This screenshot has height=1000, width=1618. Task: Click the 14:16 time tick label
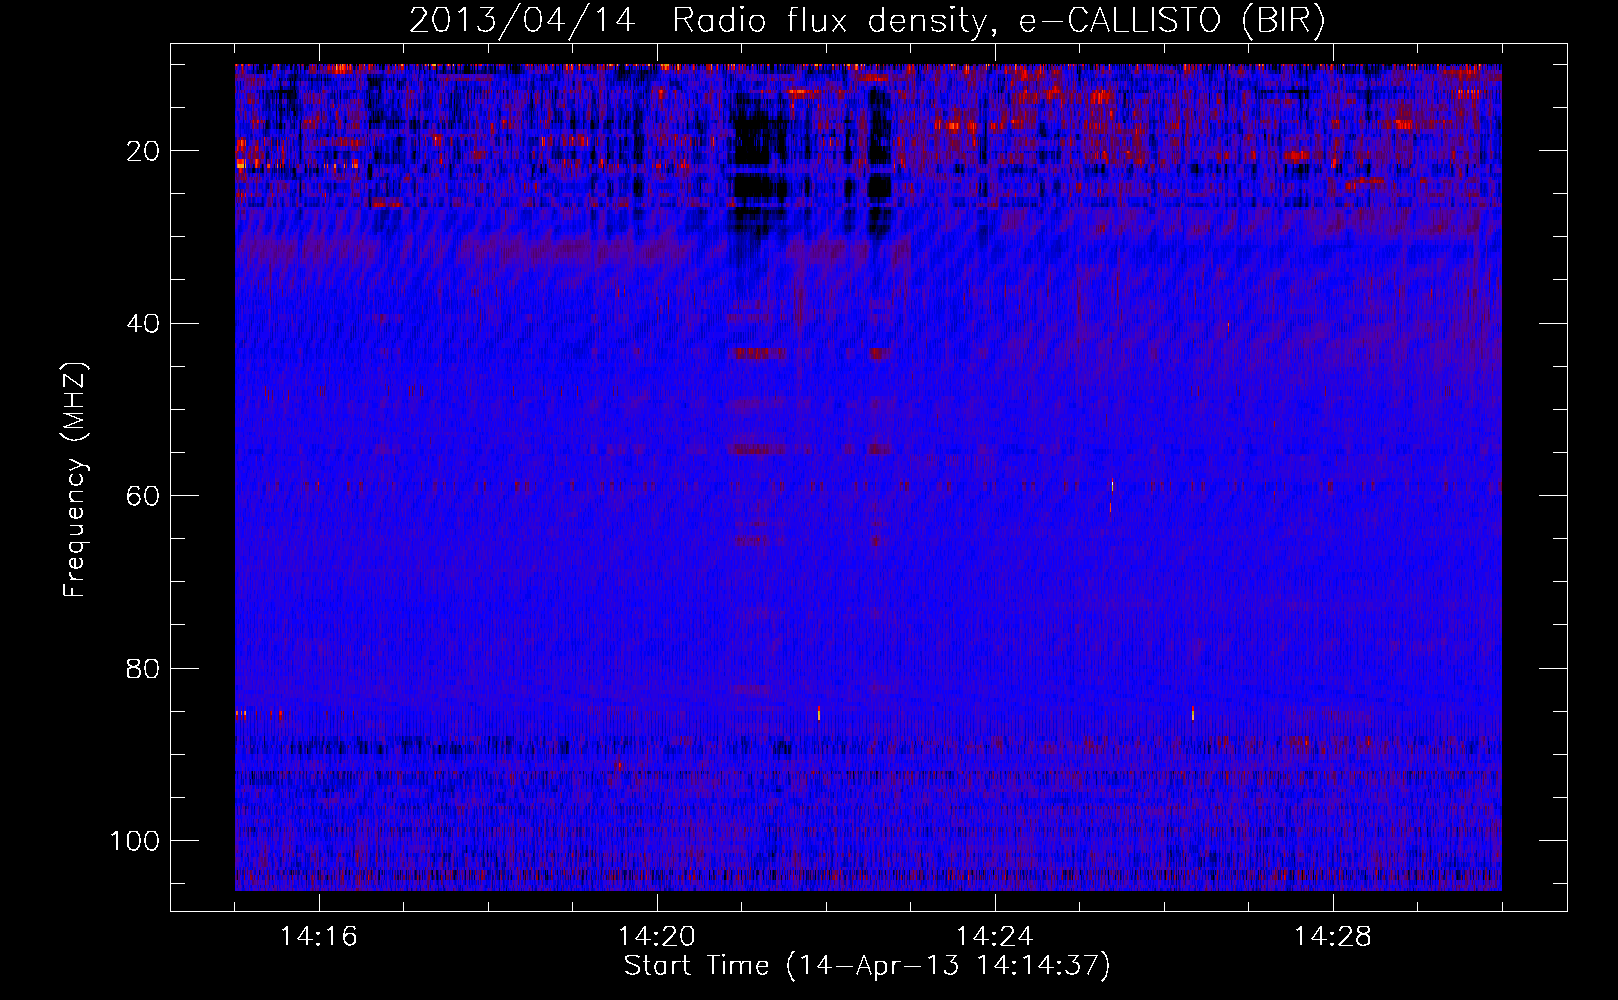(319, 937)
